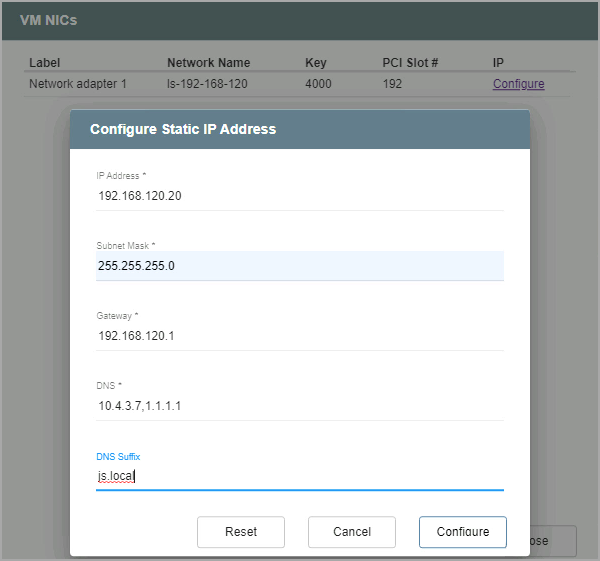
Task: Click the Configure button in dialog
Action: tap(462, 532)
